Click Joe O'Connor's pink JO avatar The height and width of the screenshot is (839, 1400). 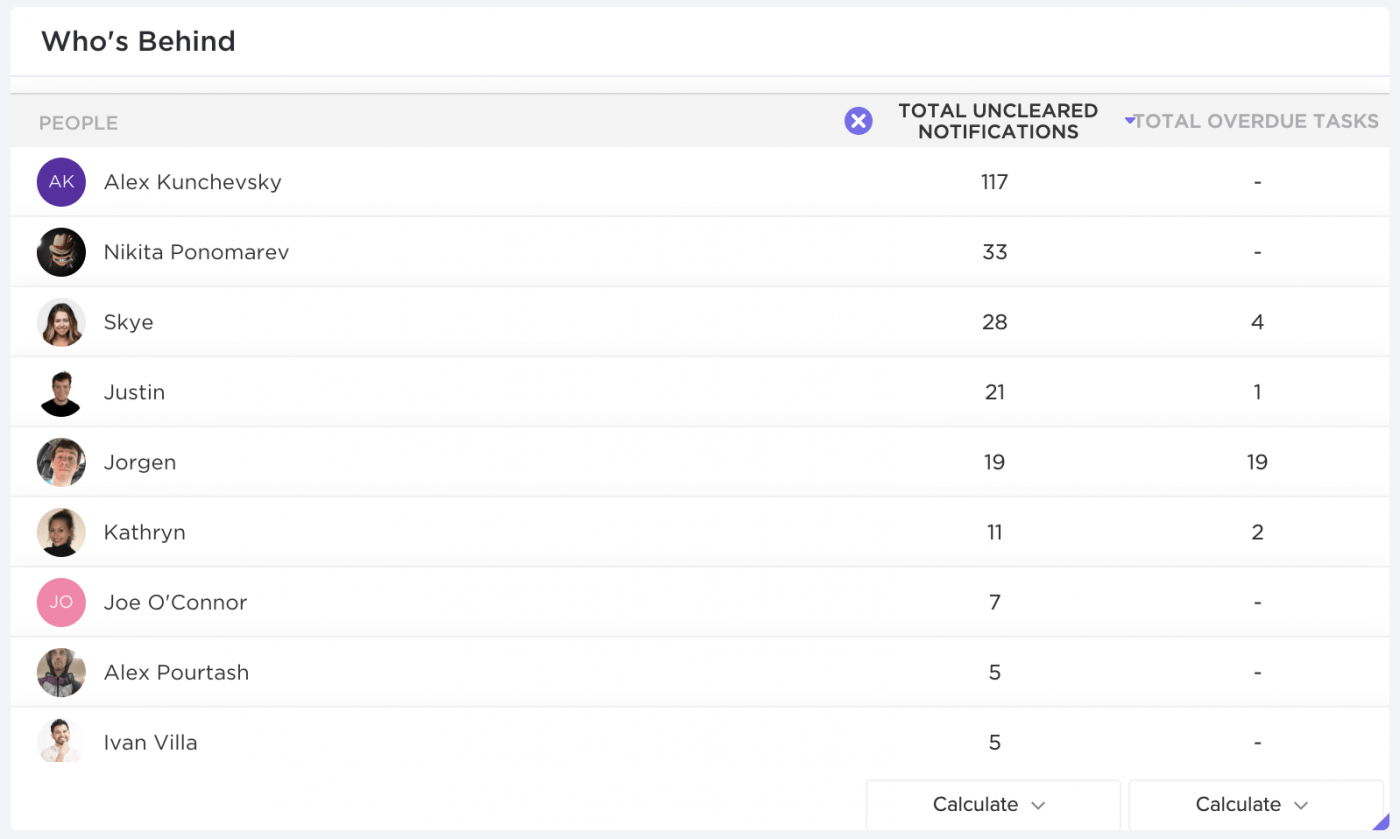pyautogui.click(x=61, y=602)
